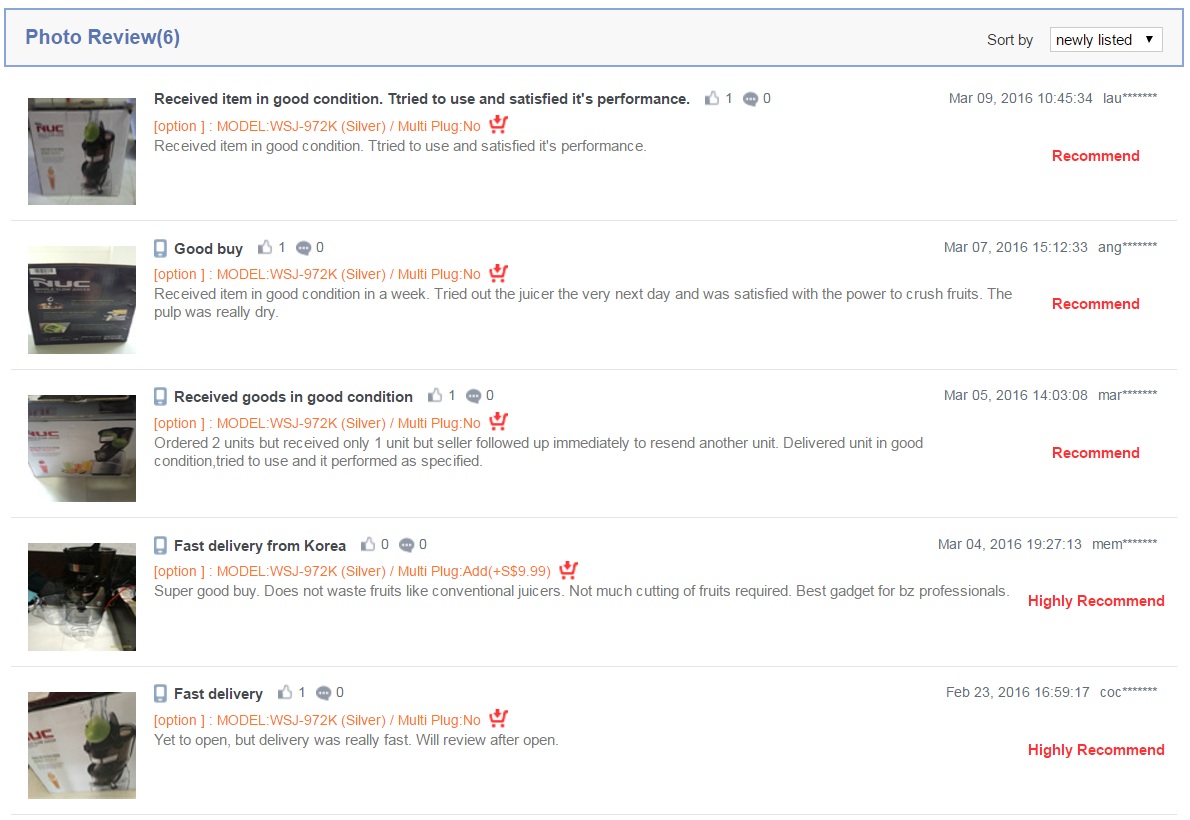
Task: Click option link in the coc******* review
Action: (317, 720)
